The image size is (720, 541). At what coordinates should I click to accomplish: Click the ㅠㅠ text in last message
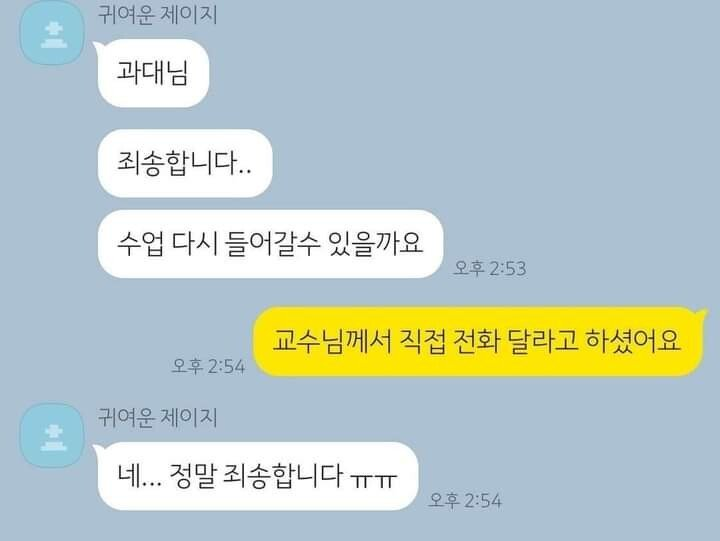373,479
